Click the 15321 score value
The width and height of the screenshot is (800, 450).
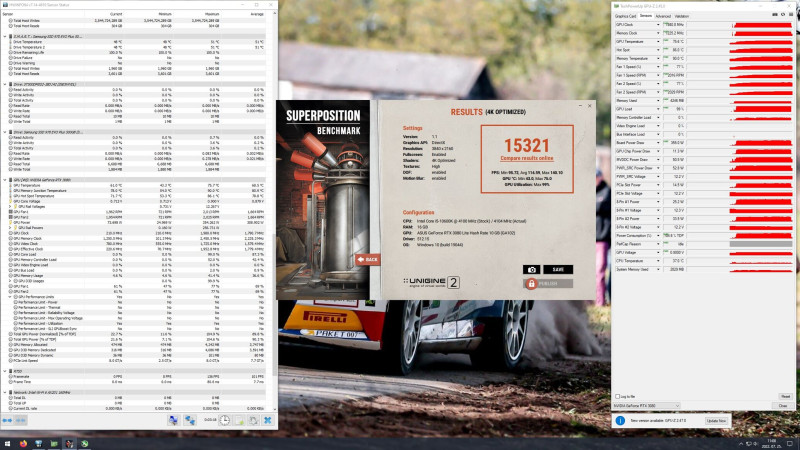coord(527,145)
